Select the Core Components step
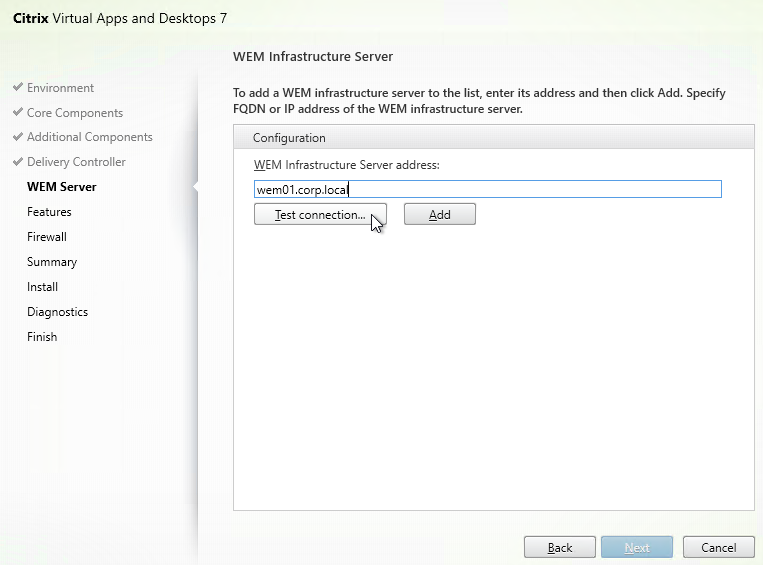The width and height of the screenshot is (763, 565). click(75, 113)
